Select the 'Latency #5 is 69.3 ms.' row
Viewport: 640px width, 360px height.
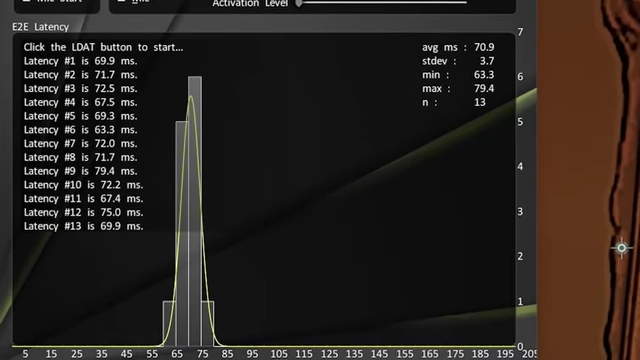click(80, 116)
